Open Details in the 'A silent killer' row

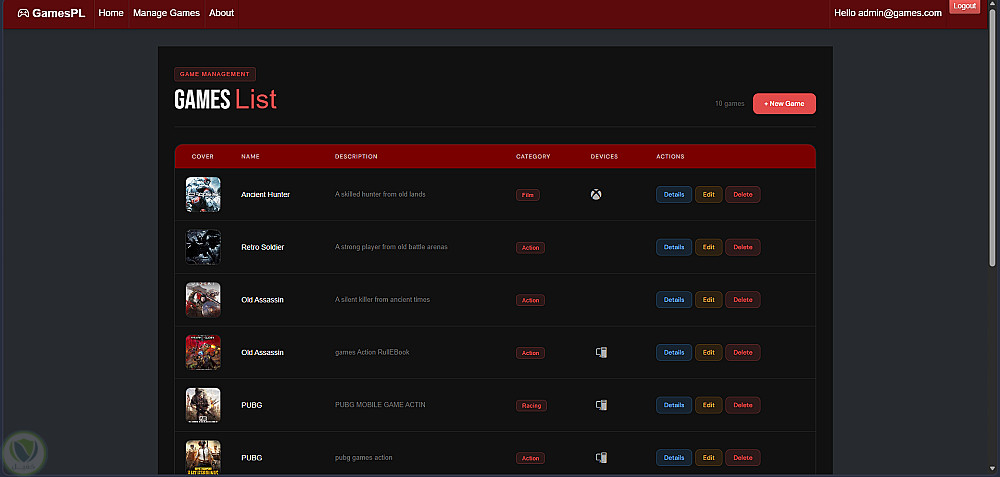tap(673, 300)
